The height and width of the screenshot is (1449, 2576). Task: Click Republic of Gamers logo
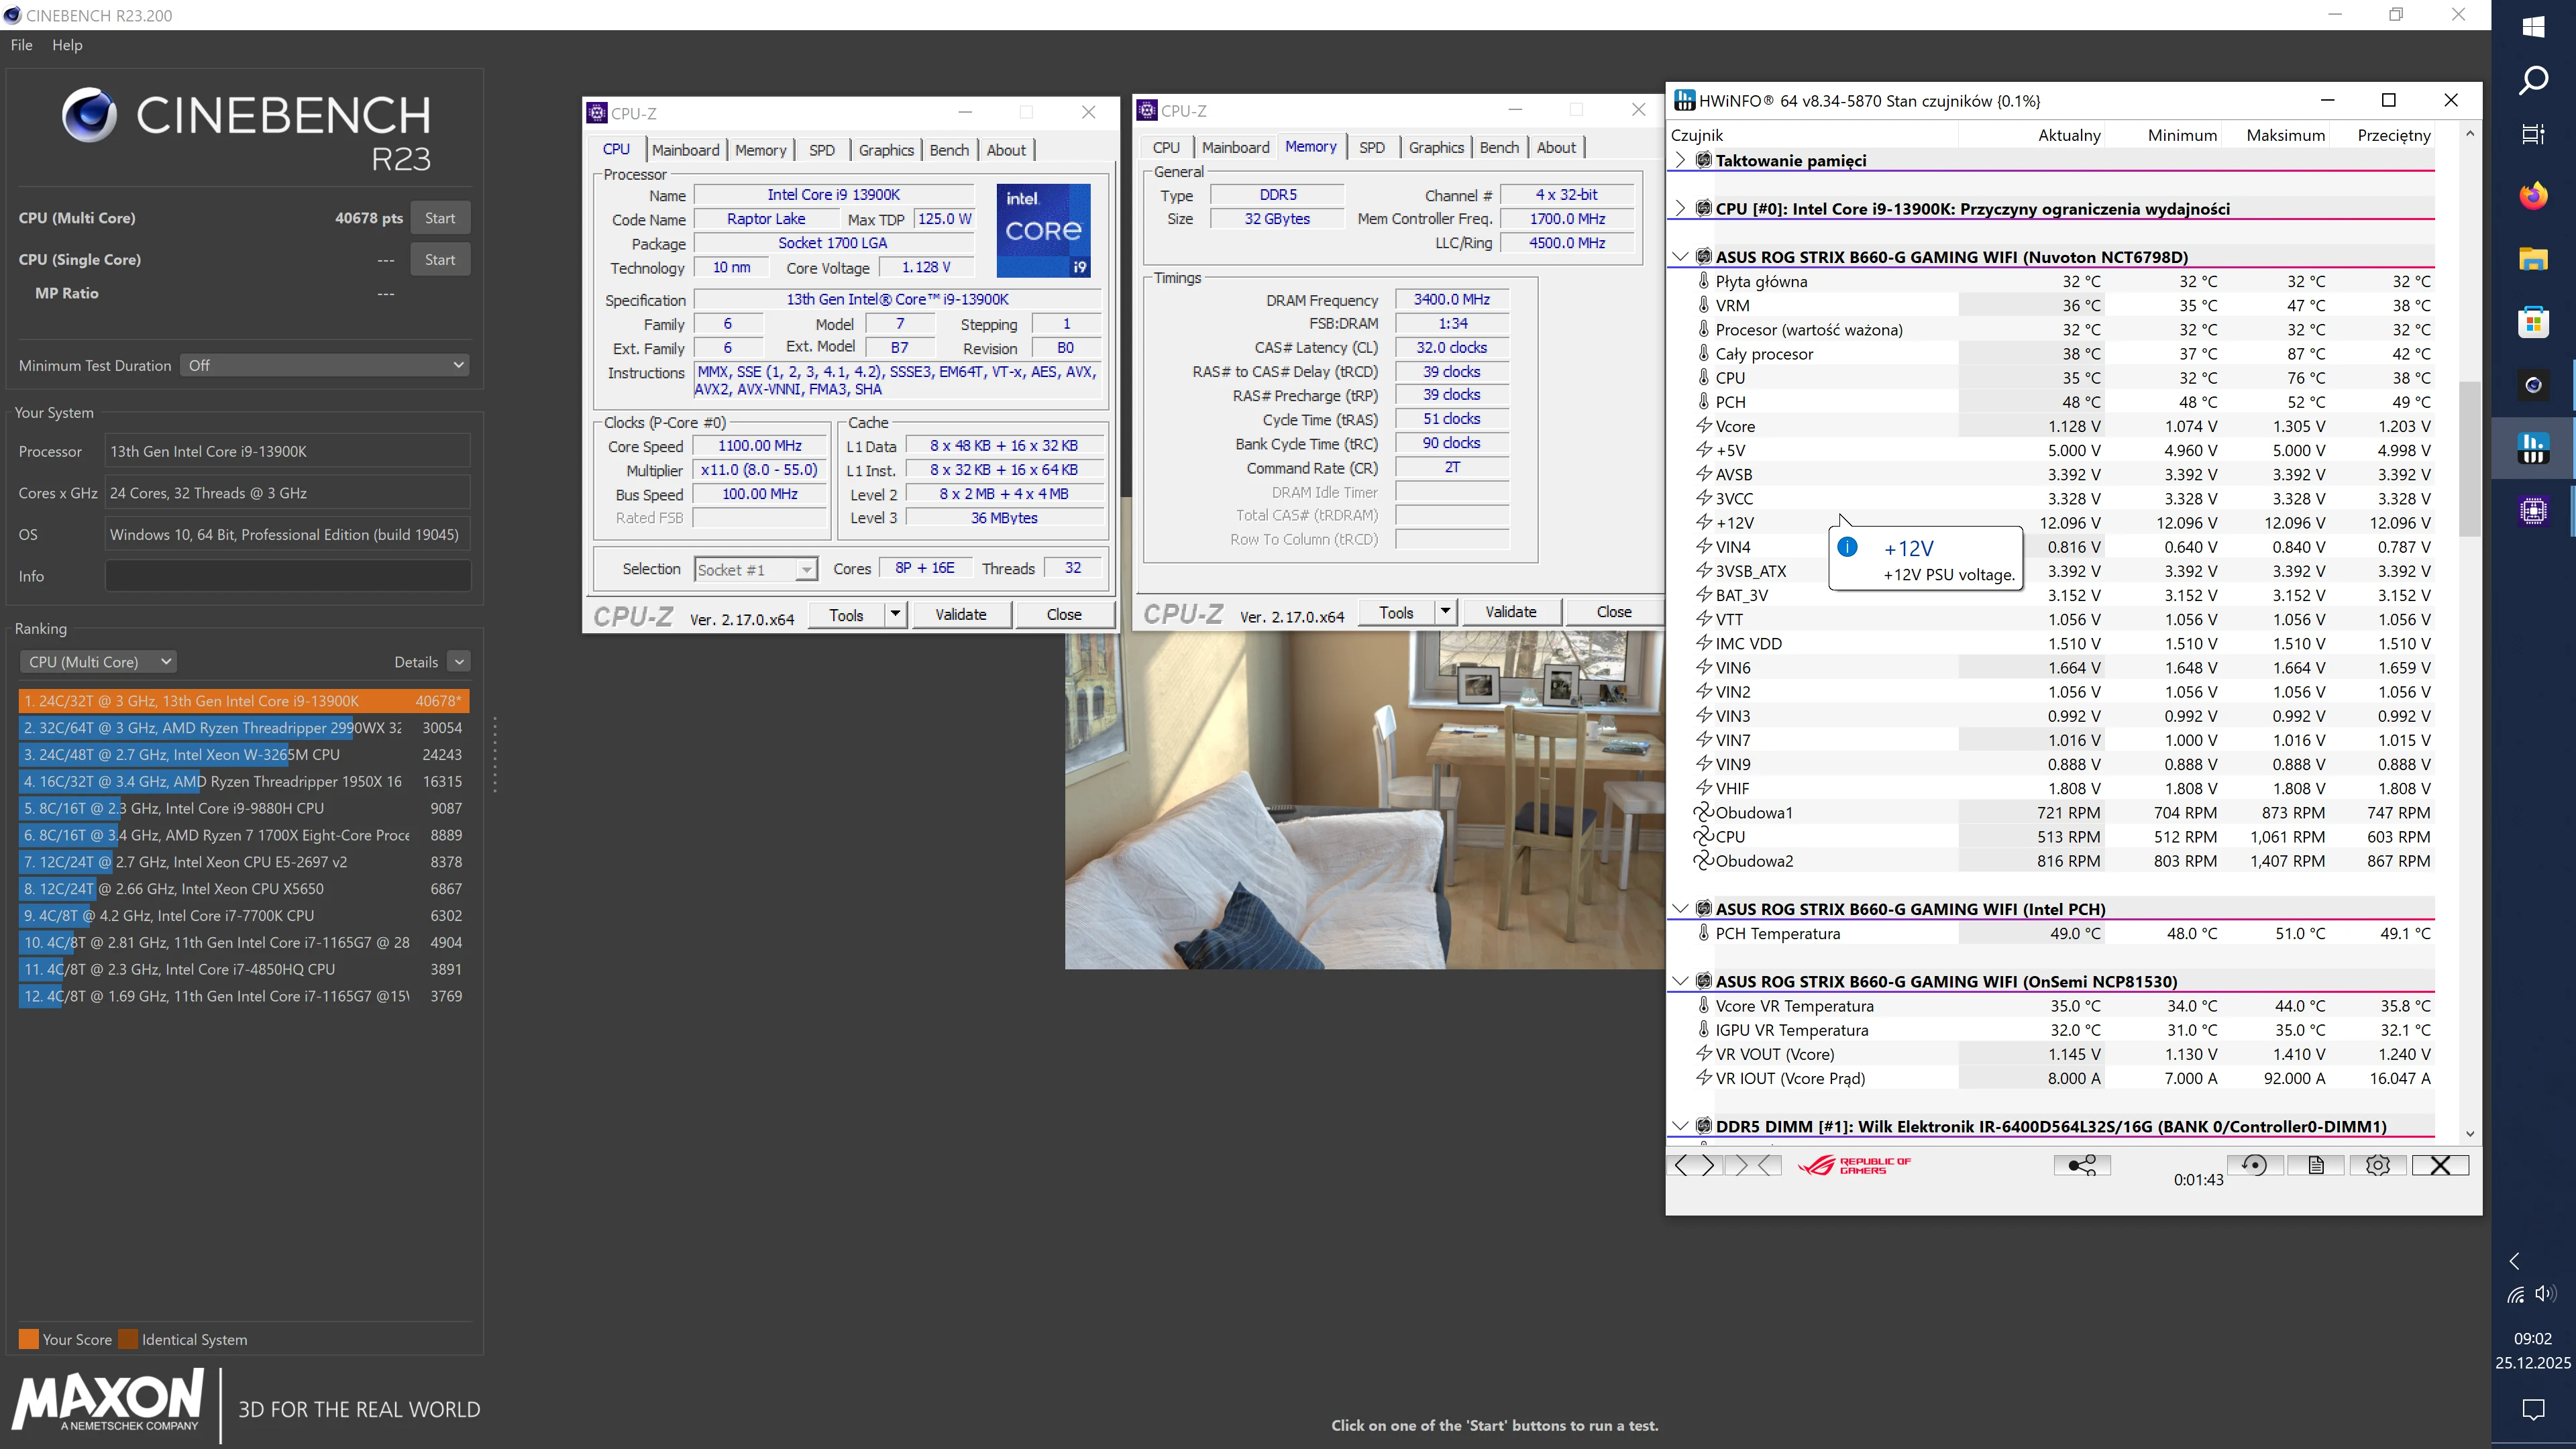point(1854,1166)
